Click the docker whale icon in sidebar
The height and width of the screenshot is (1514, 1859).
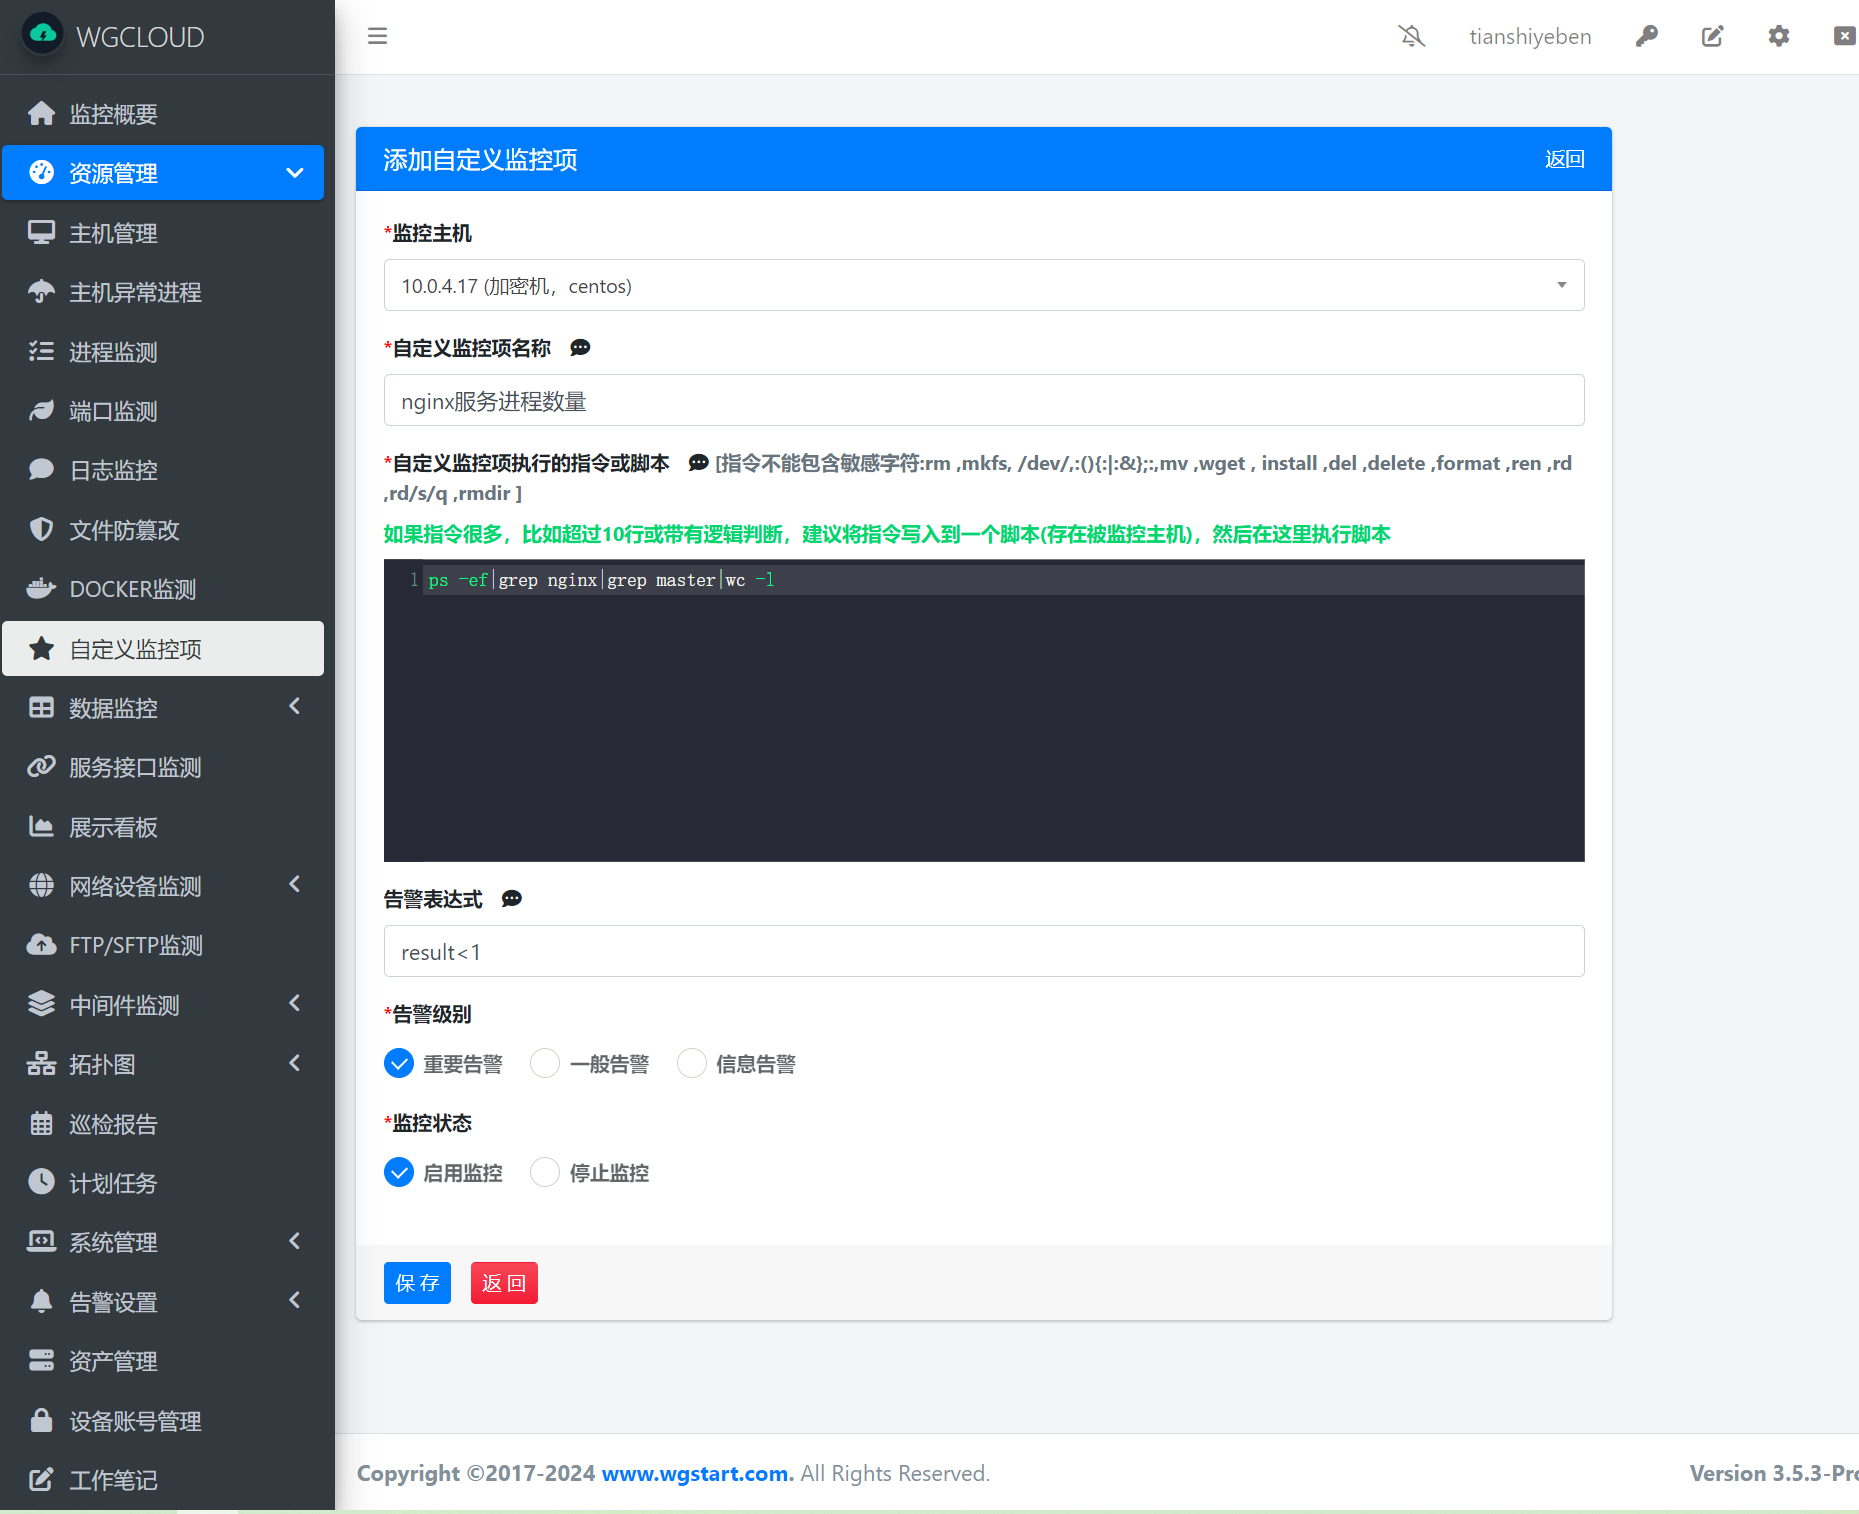[x=41, y=588]
